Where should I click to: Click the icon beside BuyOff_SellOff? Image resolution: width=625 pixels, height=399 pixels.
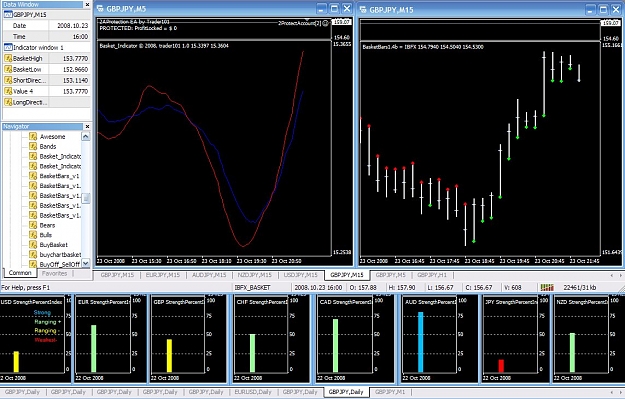33,264
